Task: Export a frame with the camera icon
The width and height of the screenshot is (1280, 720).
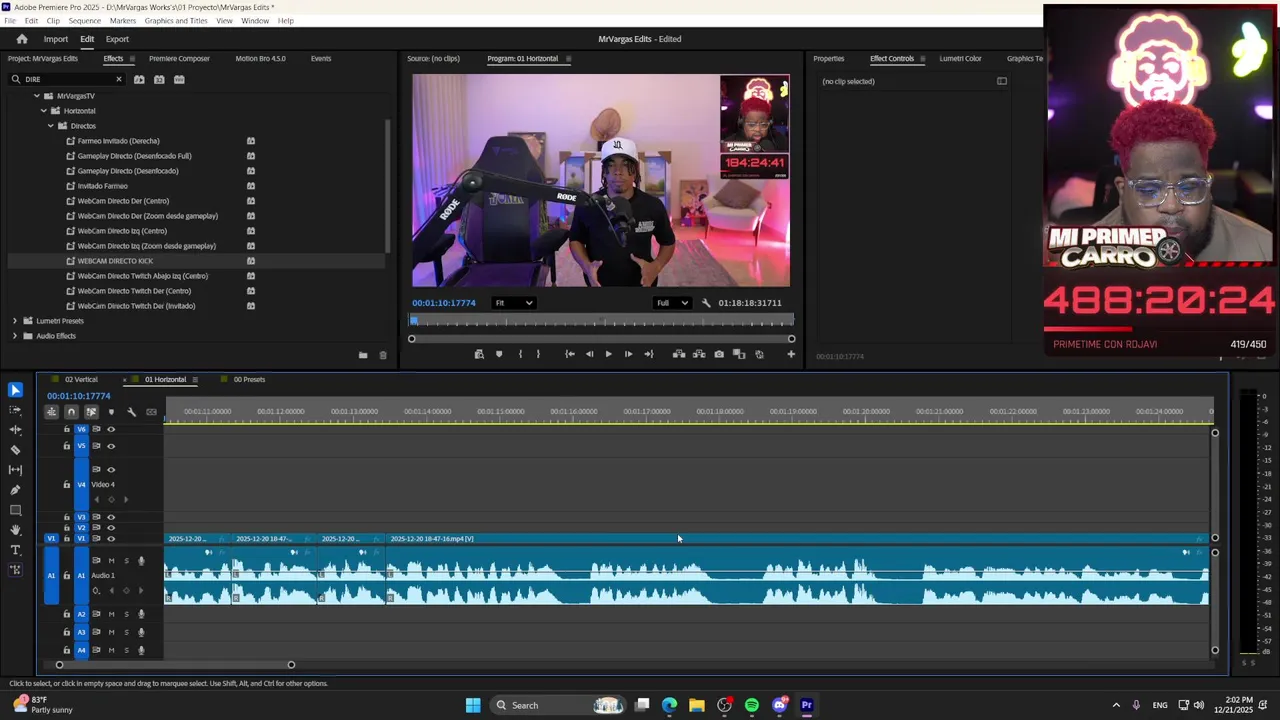Action: pyautogui.click(x=719, y=354)
